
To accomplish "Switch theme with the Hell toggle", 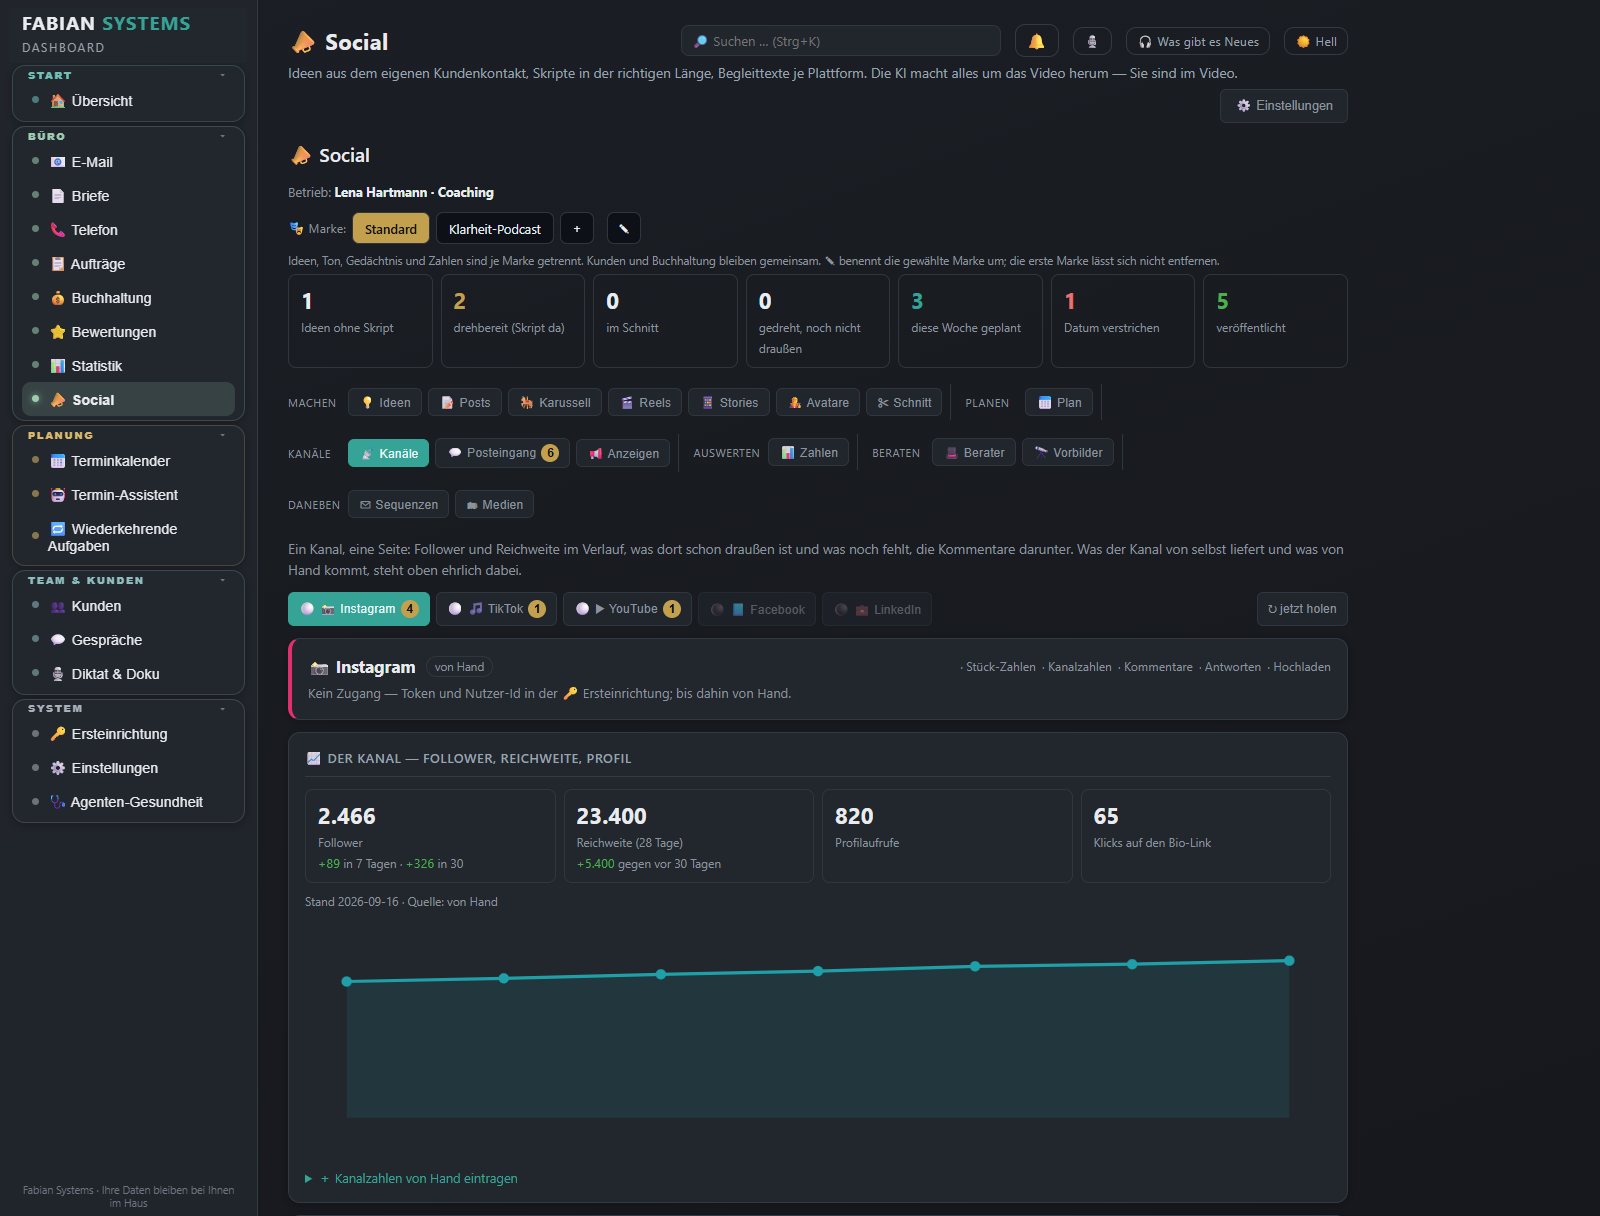I will click(x=1316, y=41).
